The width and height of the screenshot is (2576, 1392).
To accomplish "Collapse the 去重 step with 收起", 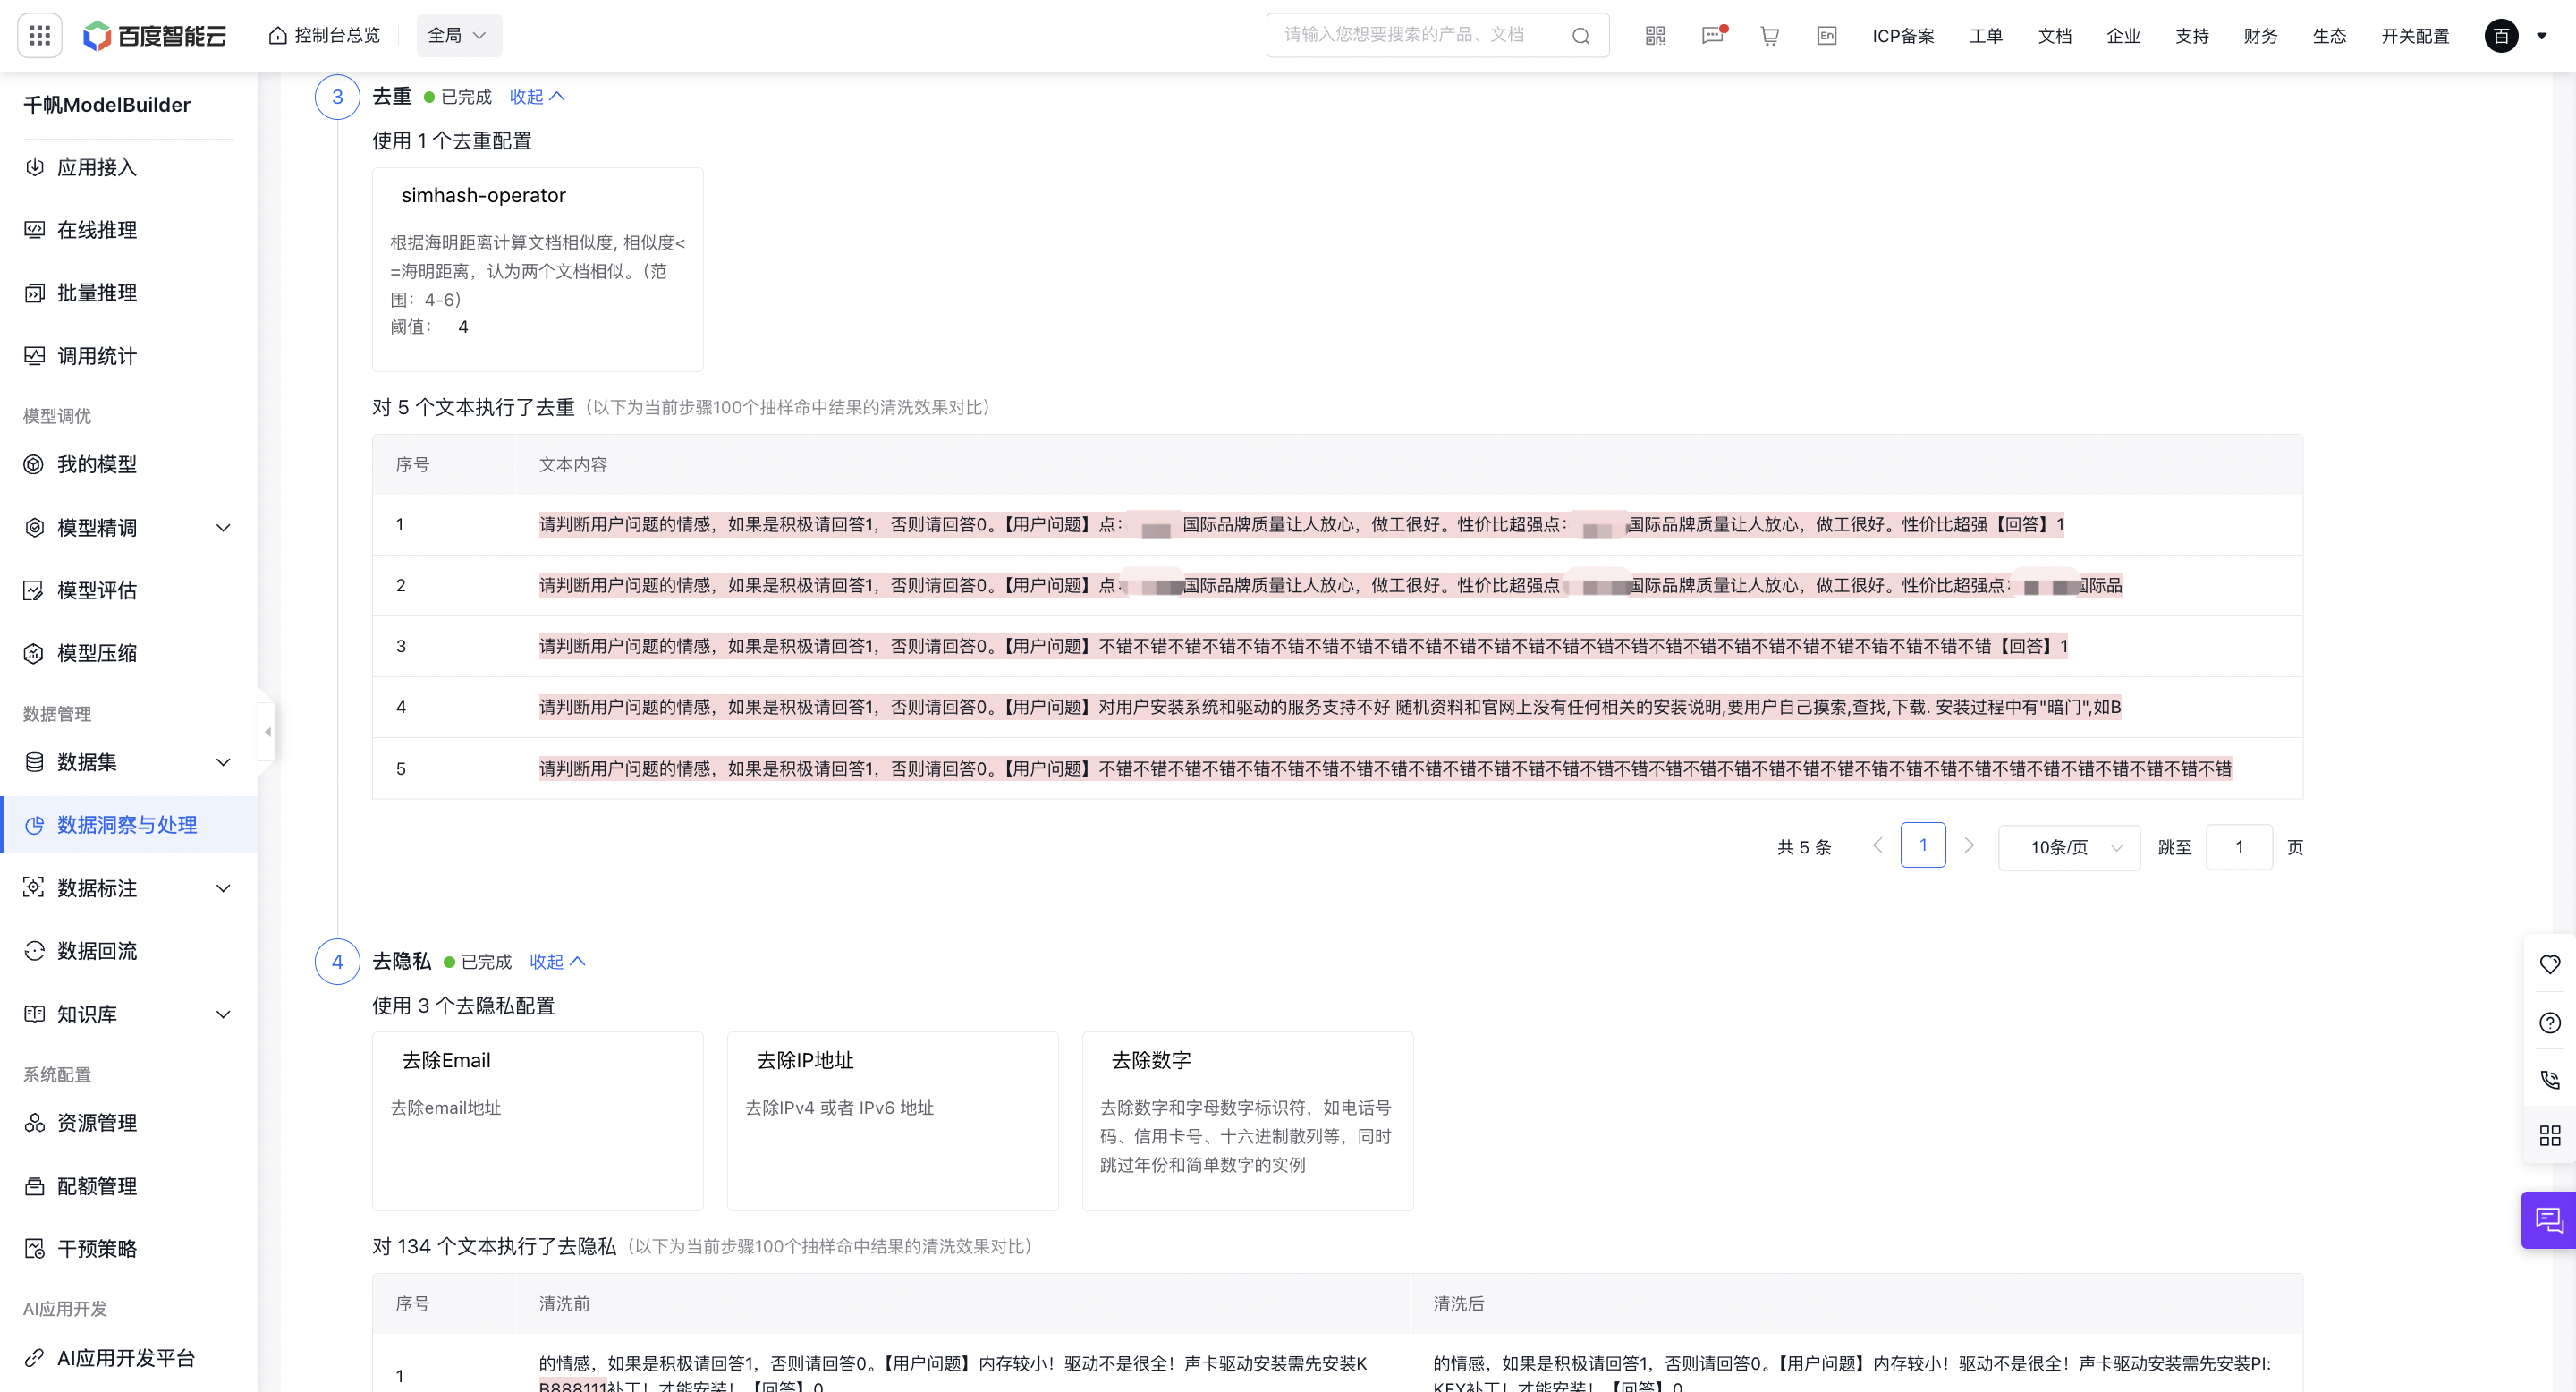I will 537,96.
